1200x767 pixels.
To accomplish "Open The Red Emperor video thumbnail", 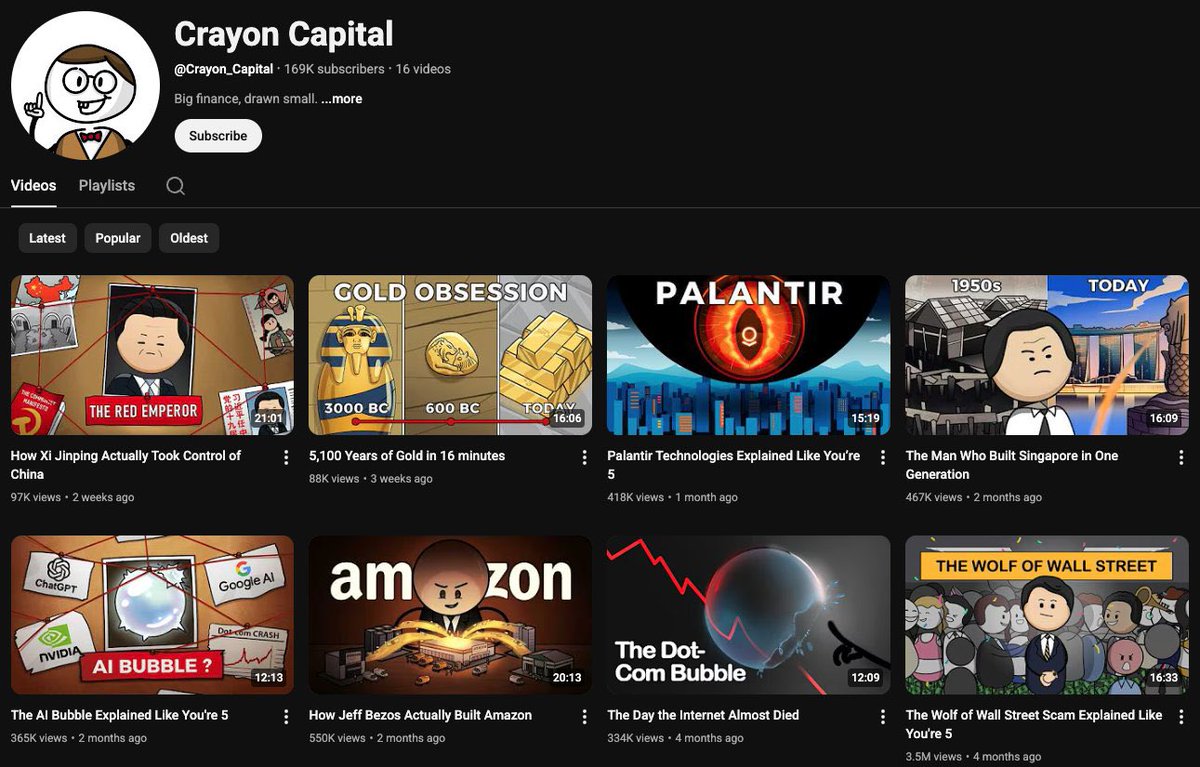I will 152,355.
